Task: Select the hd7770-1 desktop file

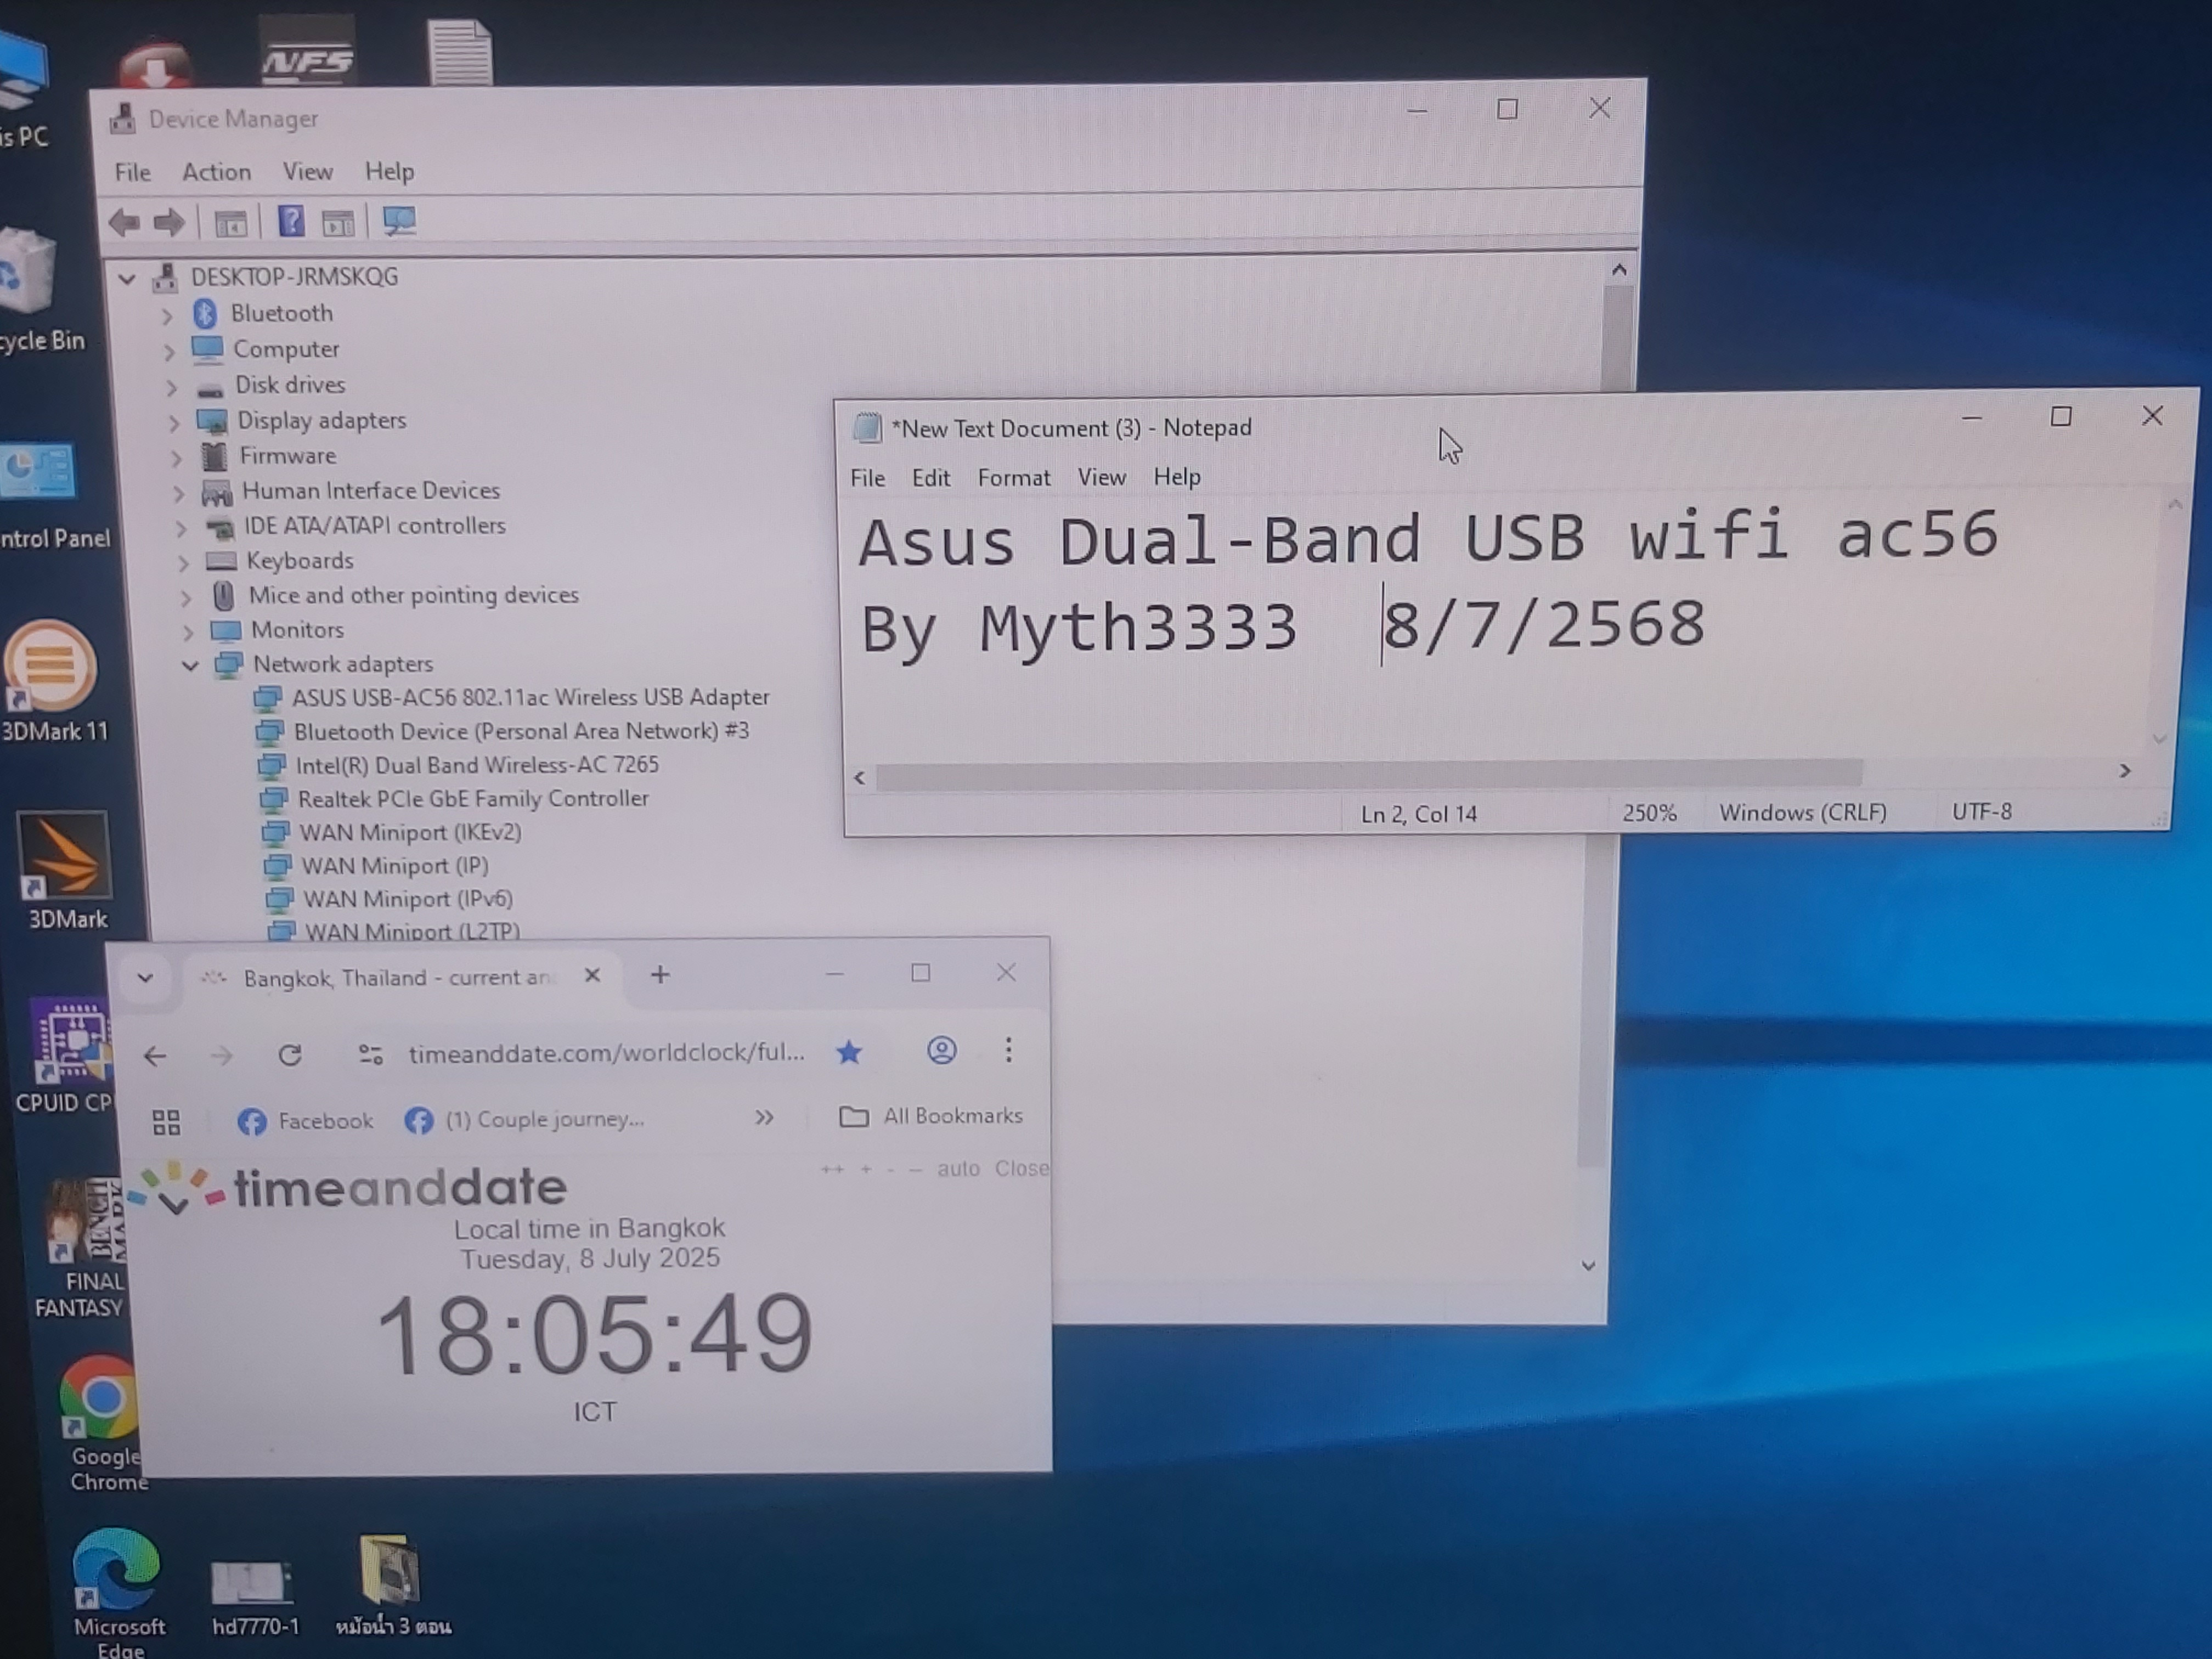Action: pos(254,1598)
